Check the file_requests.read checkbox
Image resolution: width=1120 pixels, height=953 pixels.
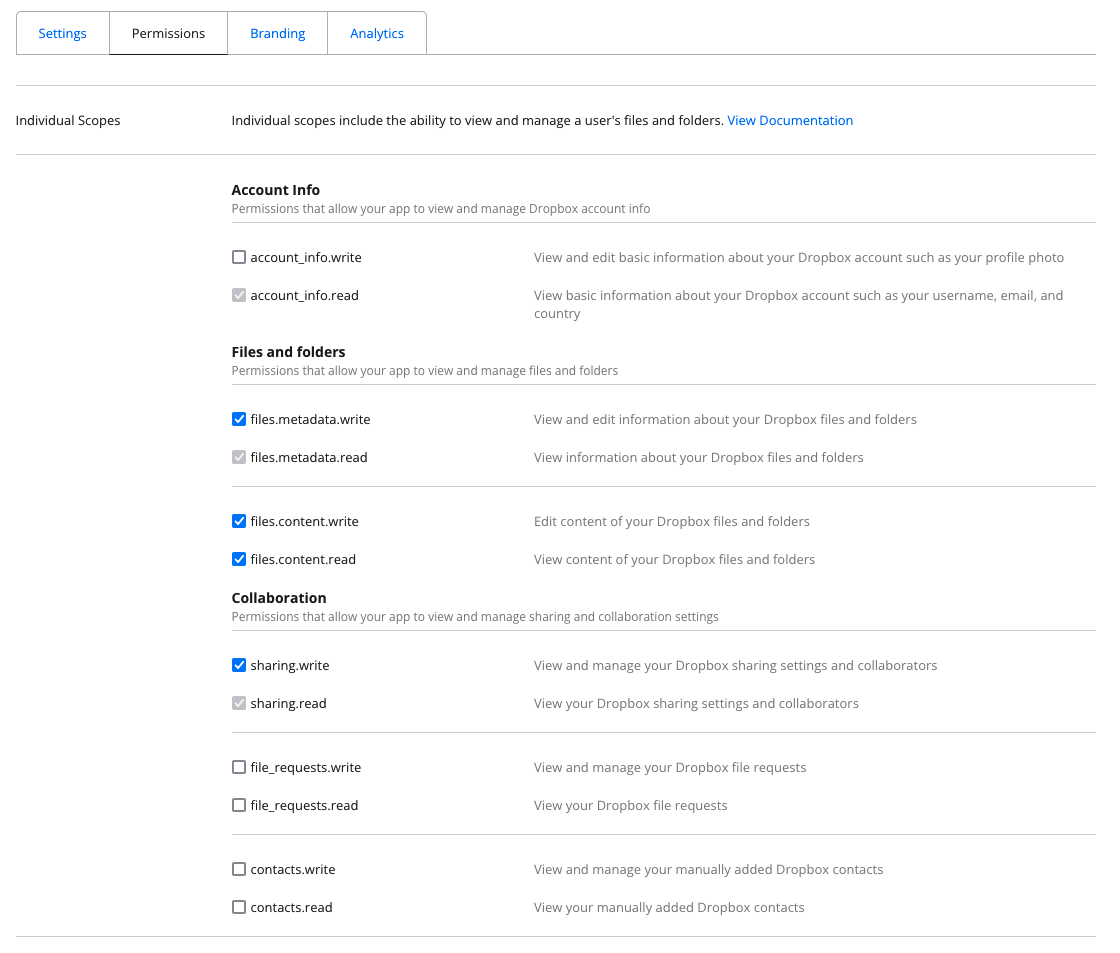(239, 805)
